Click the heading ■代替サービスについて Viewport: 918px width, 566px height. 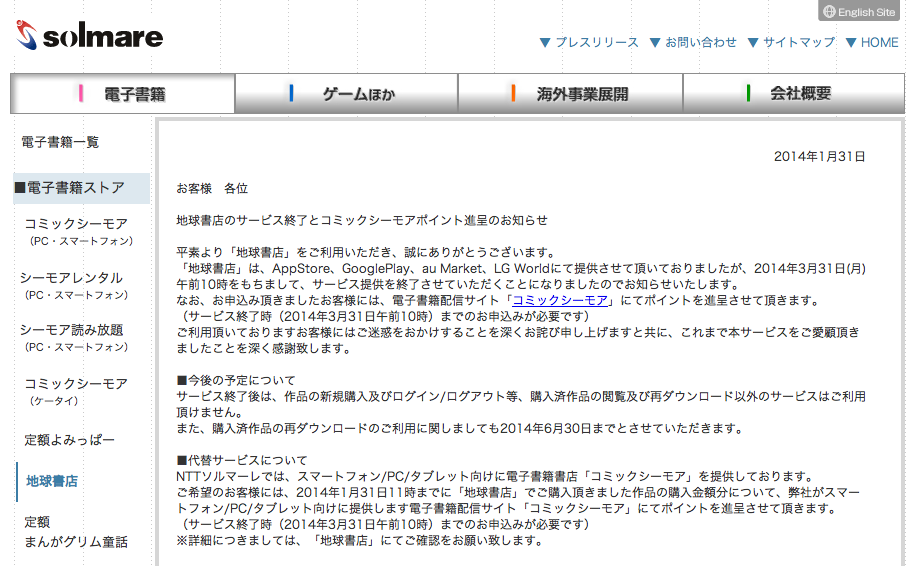[242, 460]
